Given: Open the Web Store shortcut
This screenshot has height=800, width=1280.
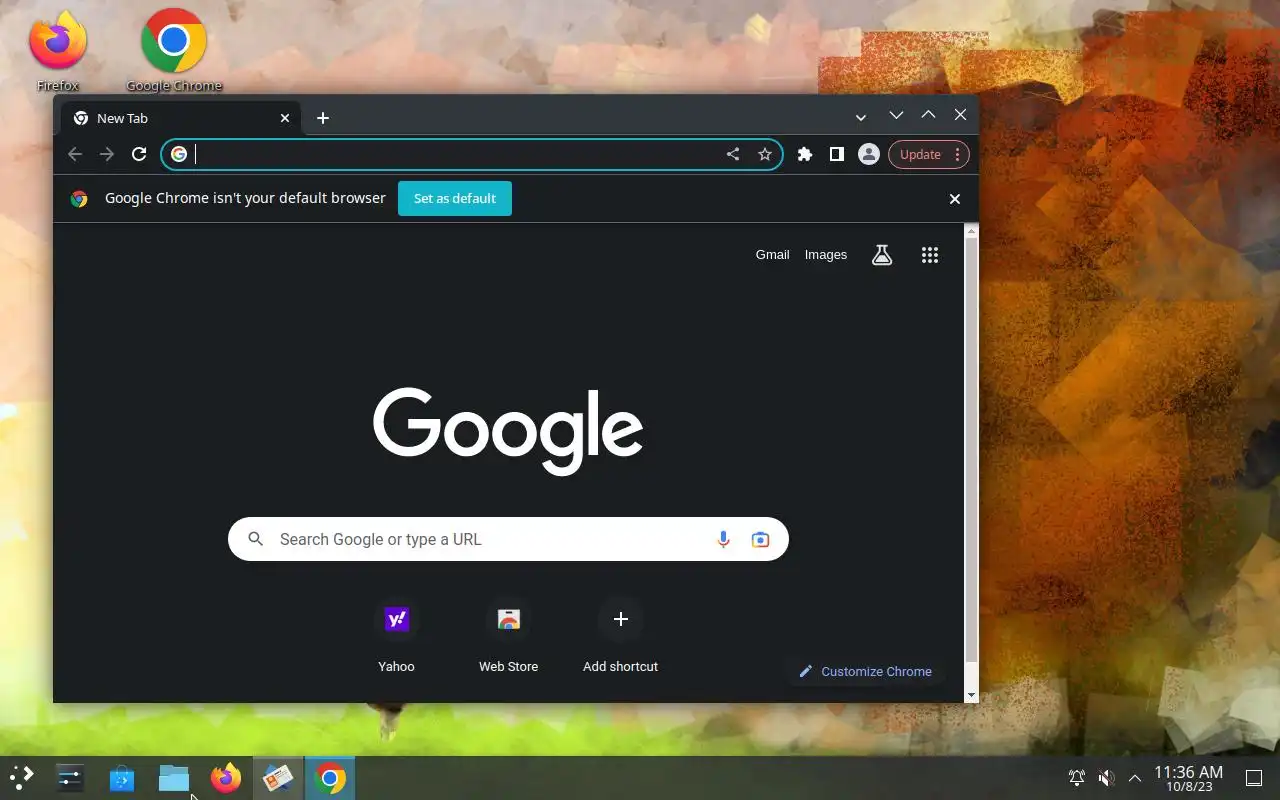Looking at the screenshot, I should pos(508,633).
